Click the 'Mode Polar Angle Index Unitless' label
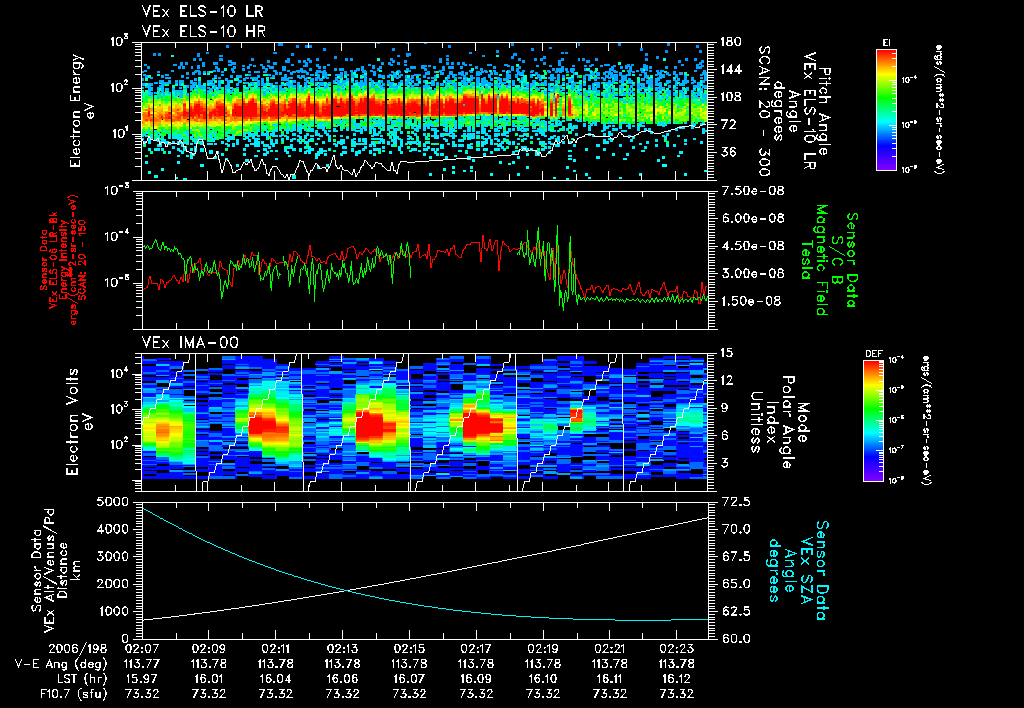Viewport: 1024px width, 708px height. tap(778, 422)
